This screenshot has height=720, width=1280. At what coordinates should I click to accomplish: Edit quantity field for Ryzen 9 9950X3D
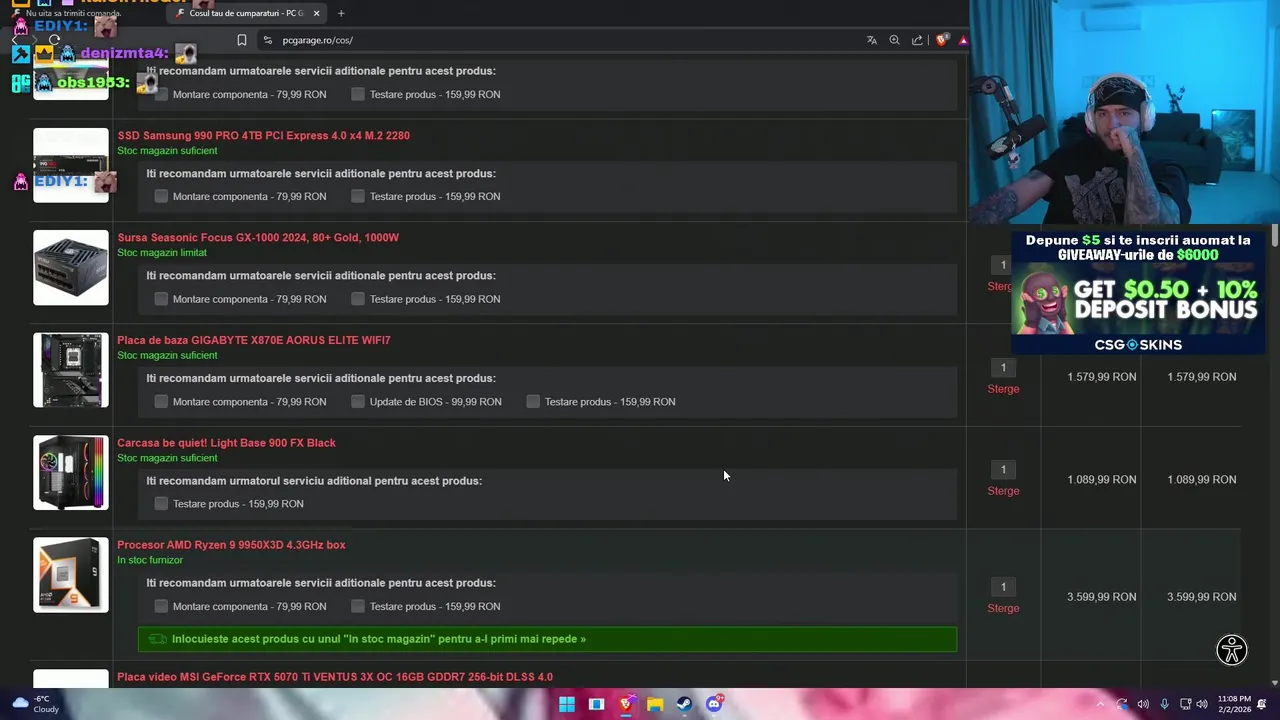coord(1003,586)
